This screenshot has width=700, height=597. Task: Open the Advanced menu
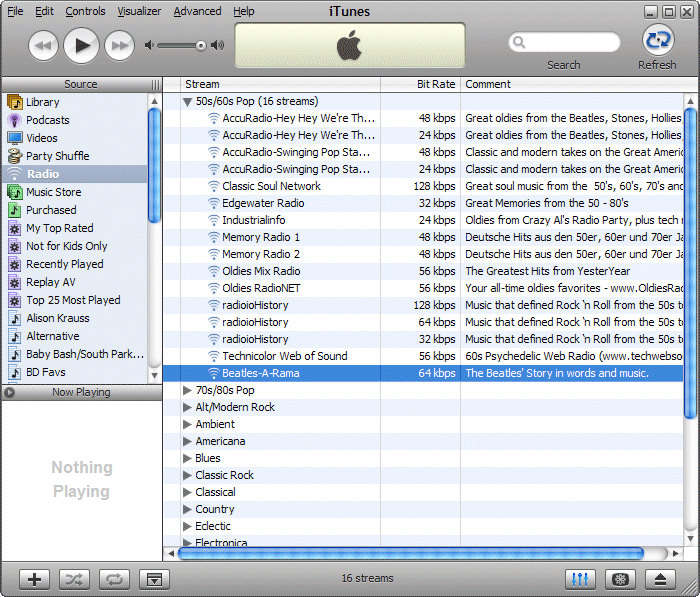pyautogui.click(x=197, y=11)
